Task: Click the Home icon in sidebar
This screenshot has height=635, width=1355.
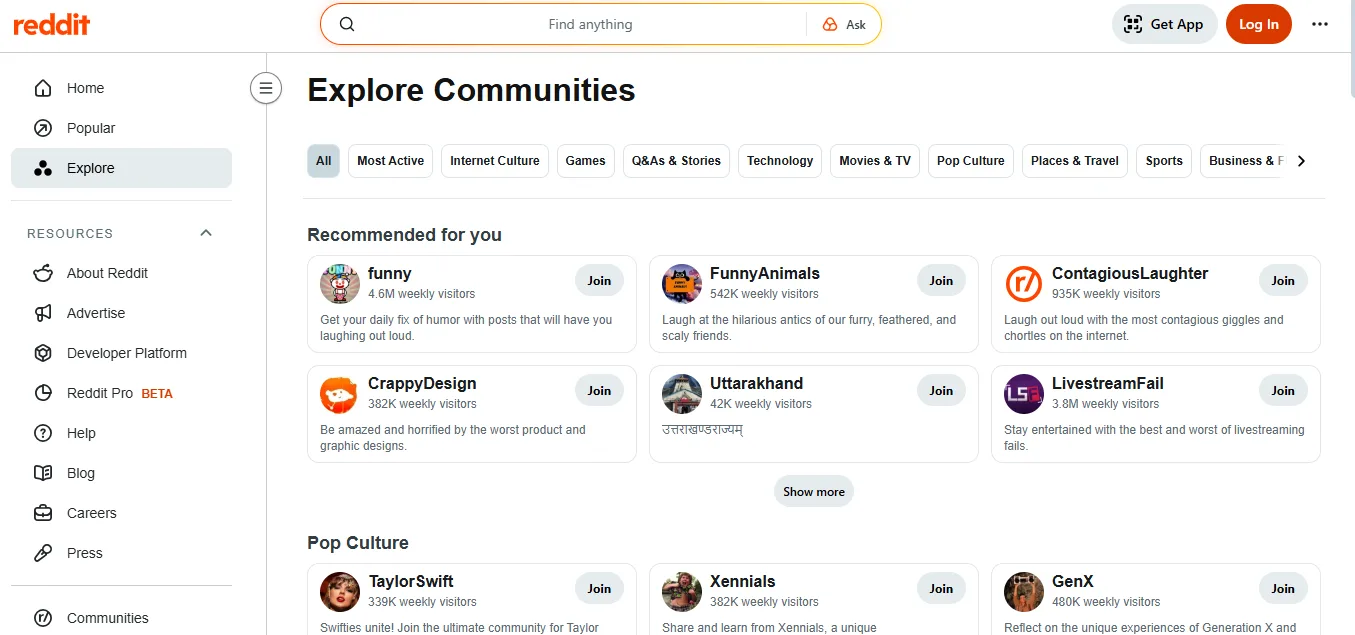Action: [43, 88]
